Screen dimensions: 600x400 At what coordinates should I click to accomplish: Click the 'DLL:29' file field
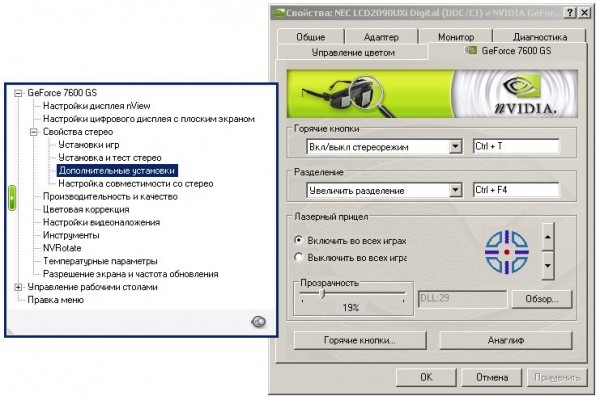pyautogui.click(x=462, y=299)
